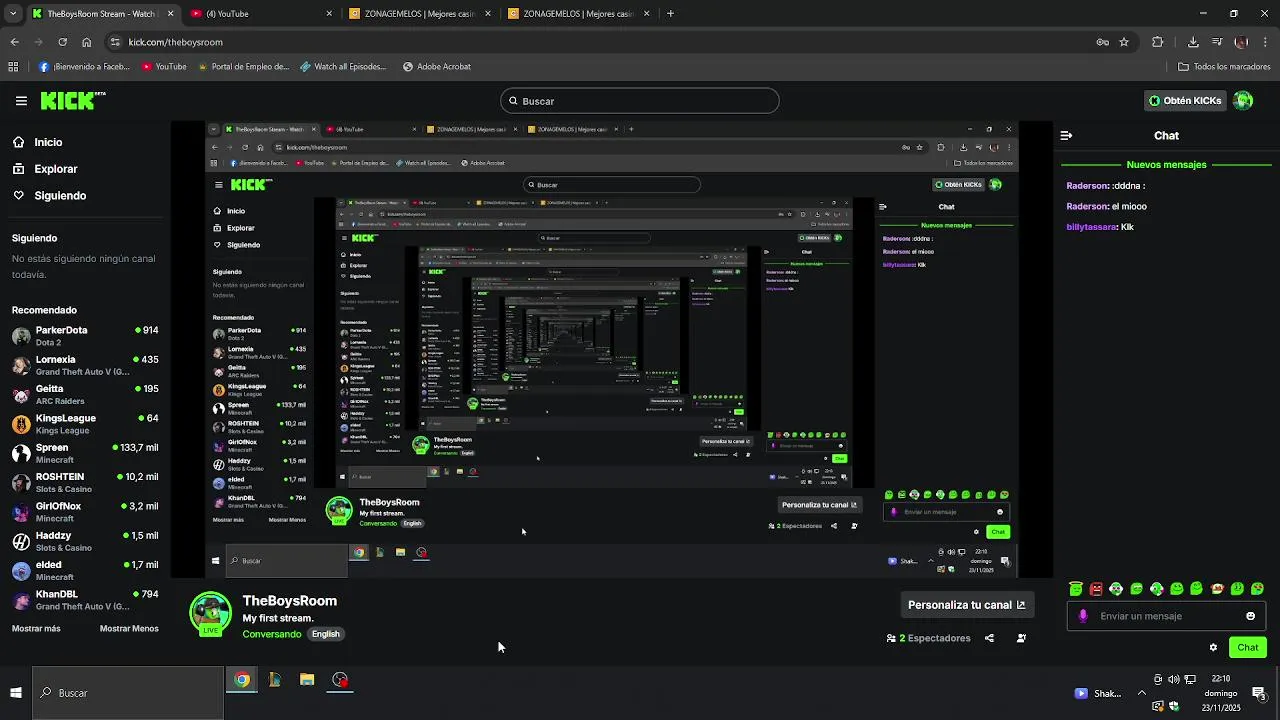Click TheBoysRoom channel avatar with LIVE badge

210,614
